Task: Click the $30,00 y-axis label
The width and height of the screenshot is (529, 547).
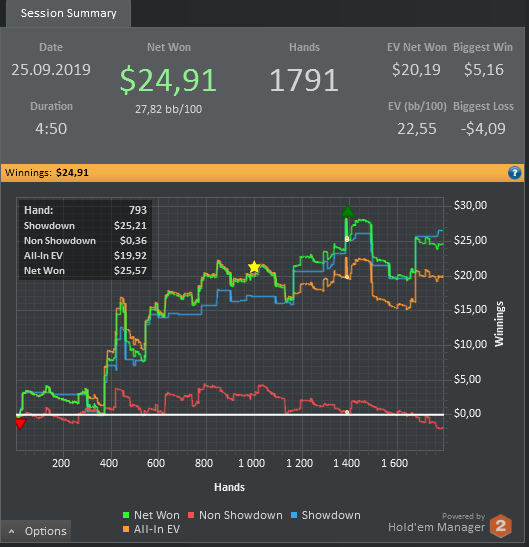Action: (470, 205)
